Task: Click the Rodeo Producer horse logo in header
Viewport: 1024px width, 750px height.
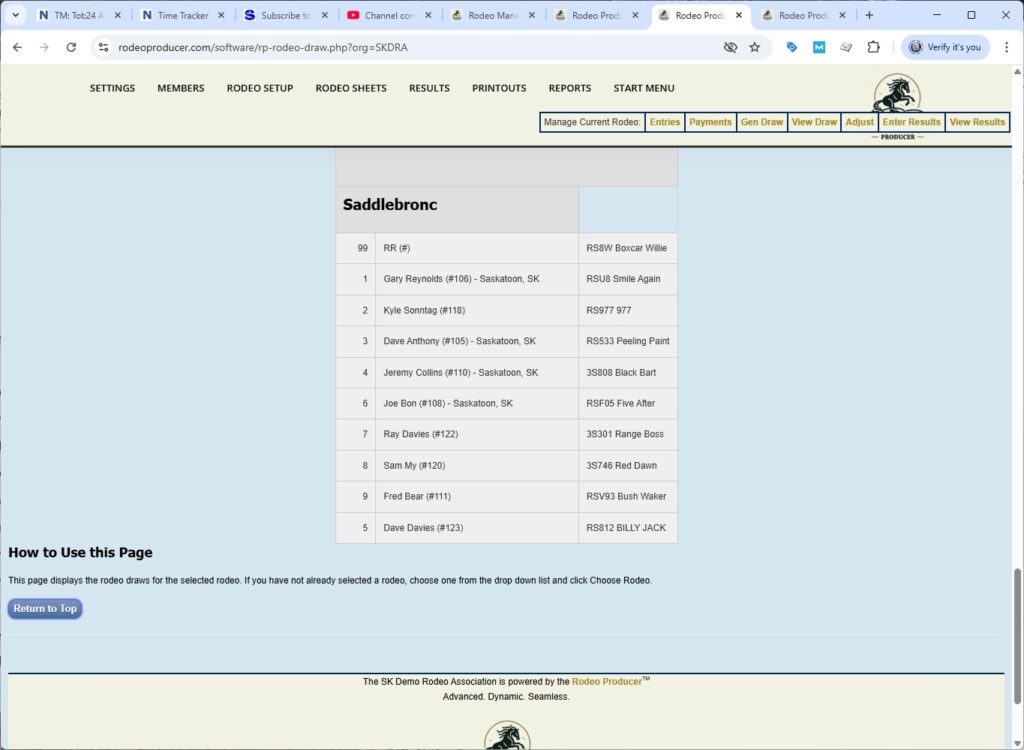Action: coord(897,95)
